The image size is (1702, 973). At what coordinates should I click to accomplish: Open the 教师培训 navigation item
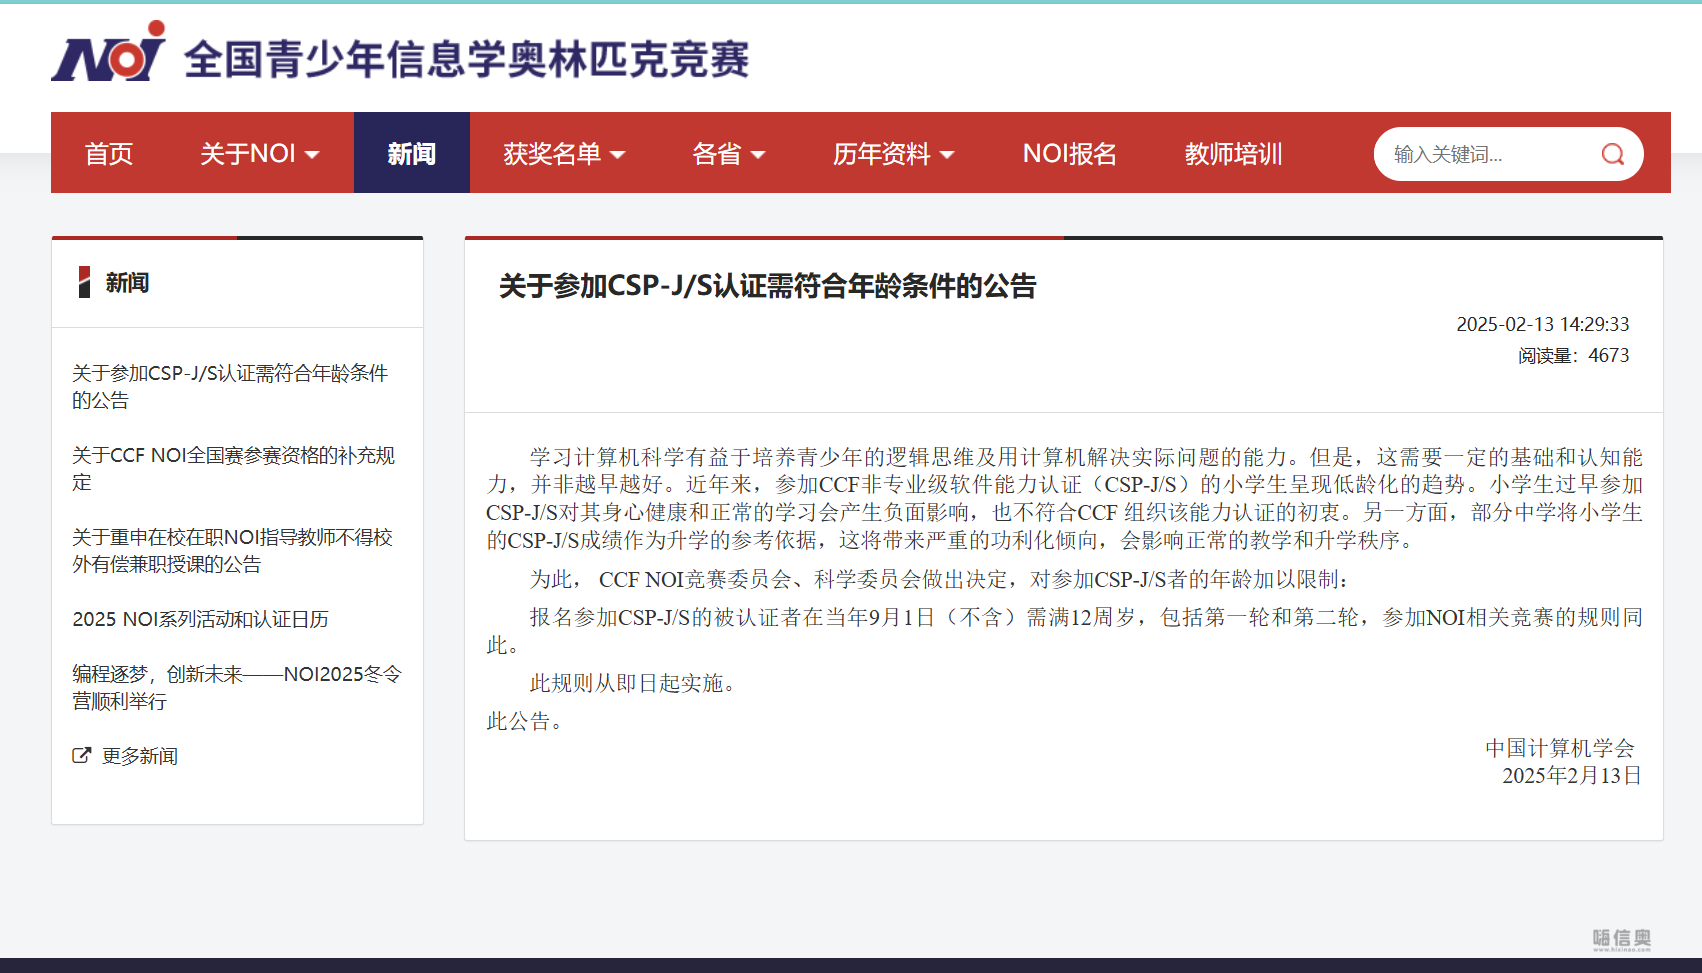pyautogui.click(x=1233, y=153)
